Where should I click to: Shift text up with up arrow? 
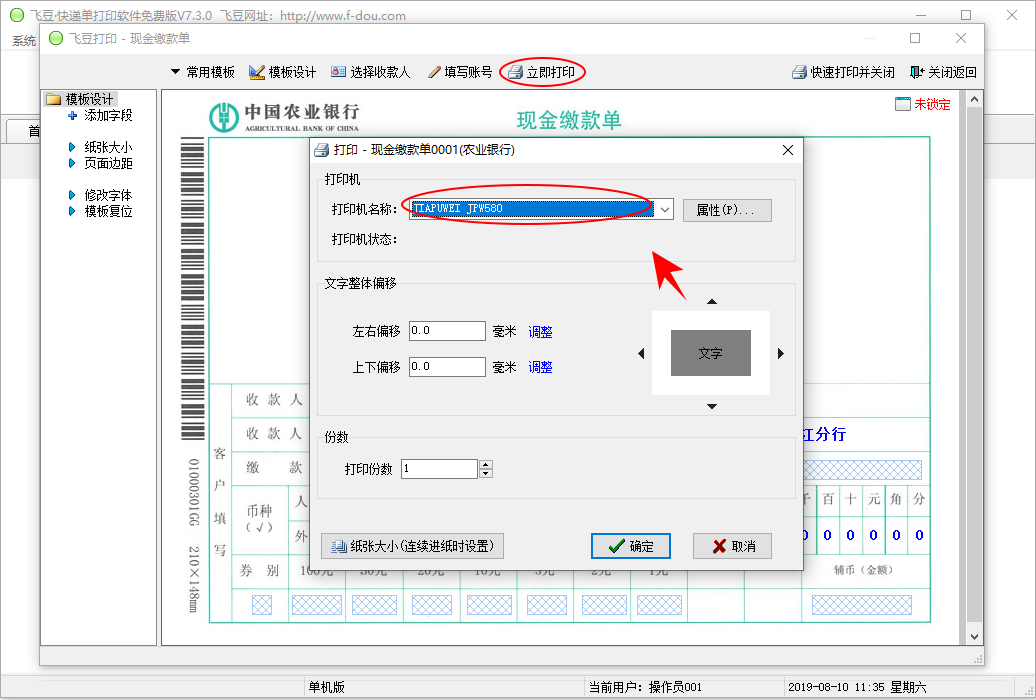click(712, 301)
